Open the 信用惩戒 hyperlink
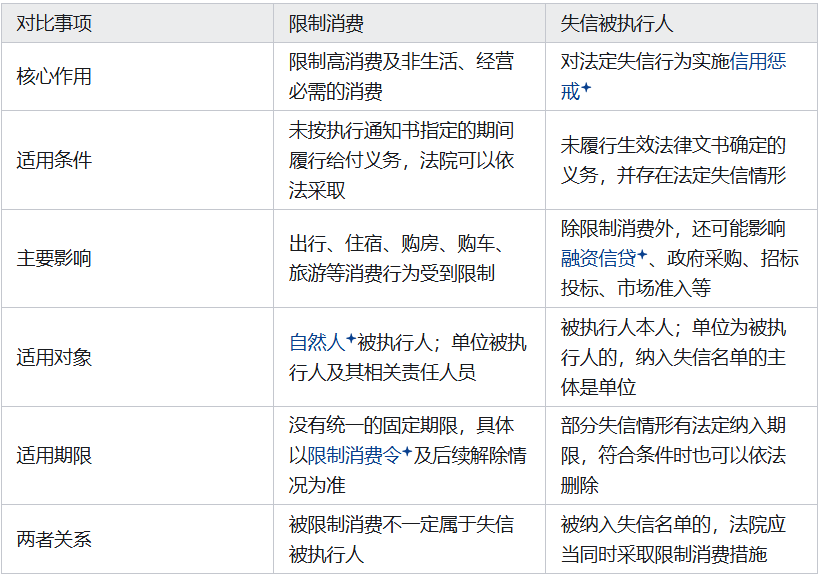820x576 pixels. 757,62
